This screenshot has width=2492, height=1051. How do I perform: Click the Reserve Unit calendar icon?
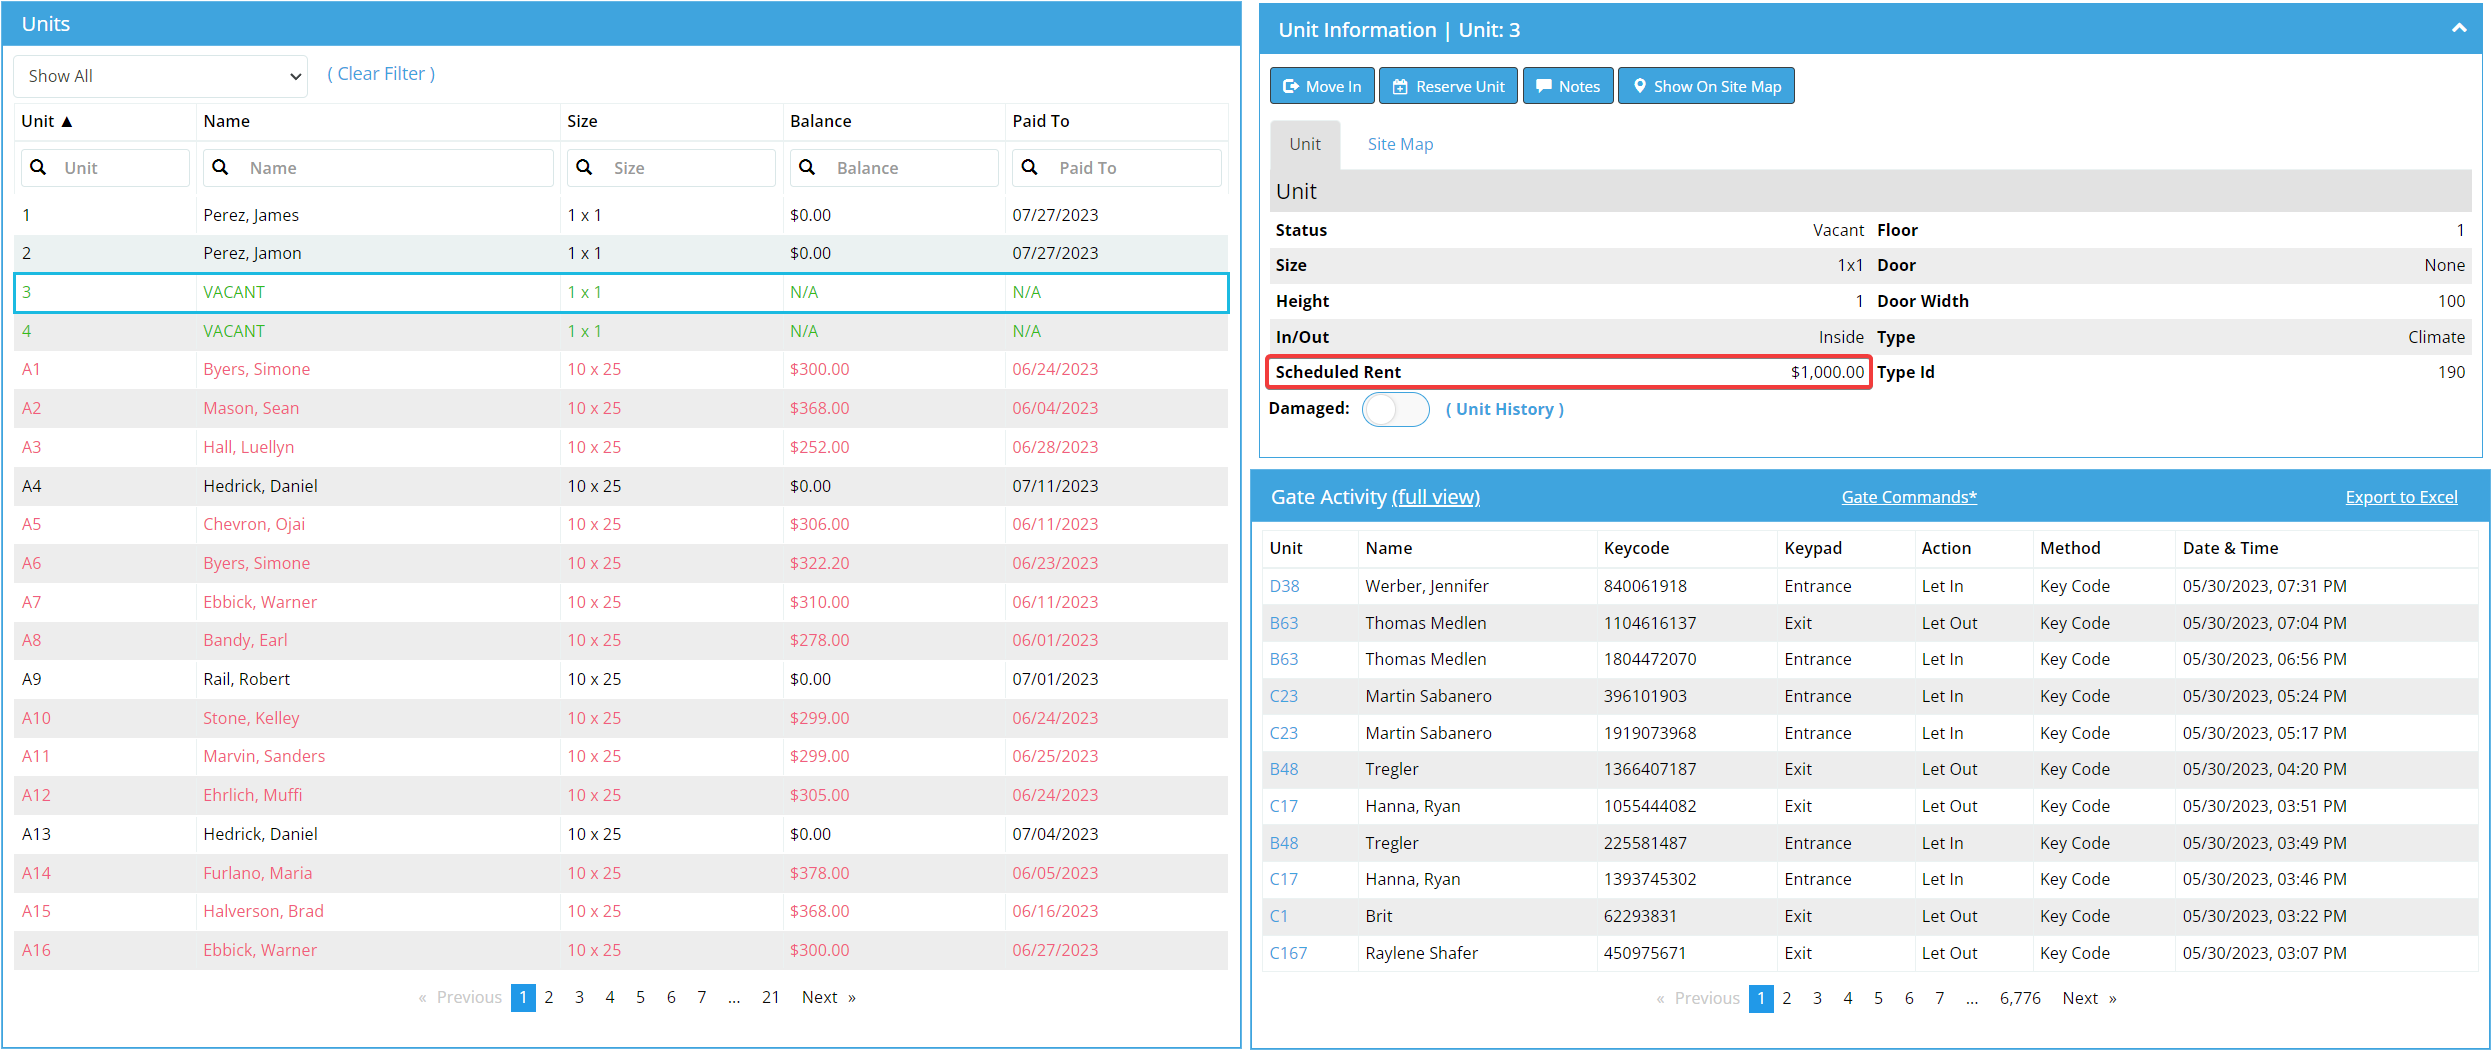1400,86
